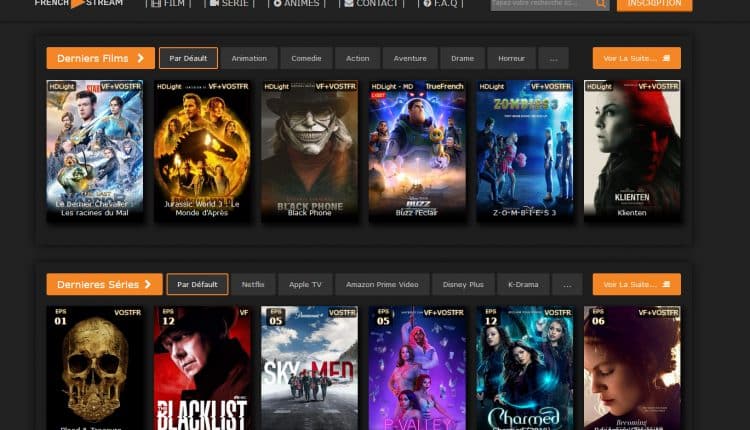This screenshot has width=750, height=430.
Task: Expand more series platforms ellipsis
Action: (x=567, y=285)
